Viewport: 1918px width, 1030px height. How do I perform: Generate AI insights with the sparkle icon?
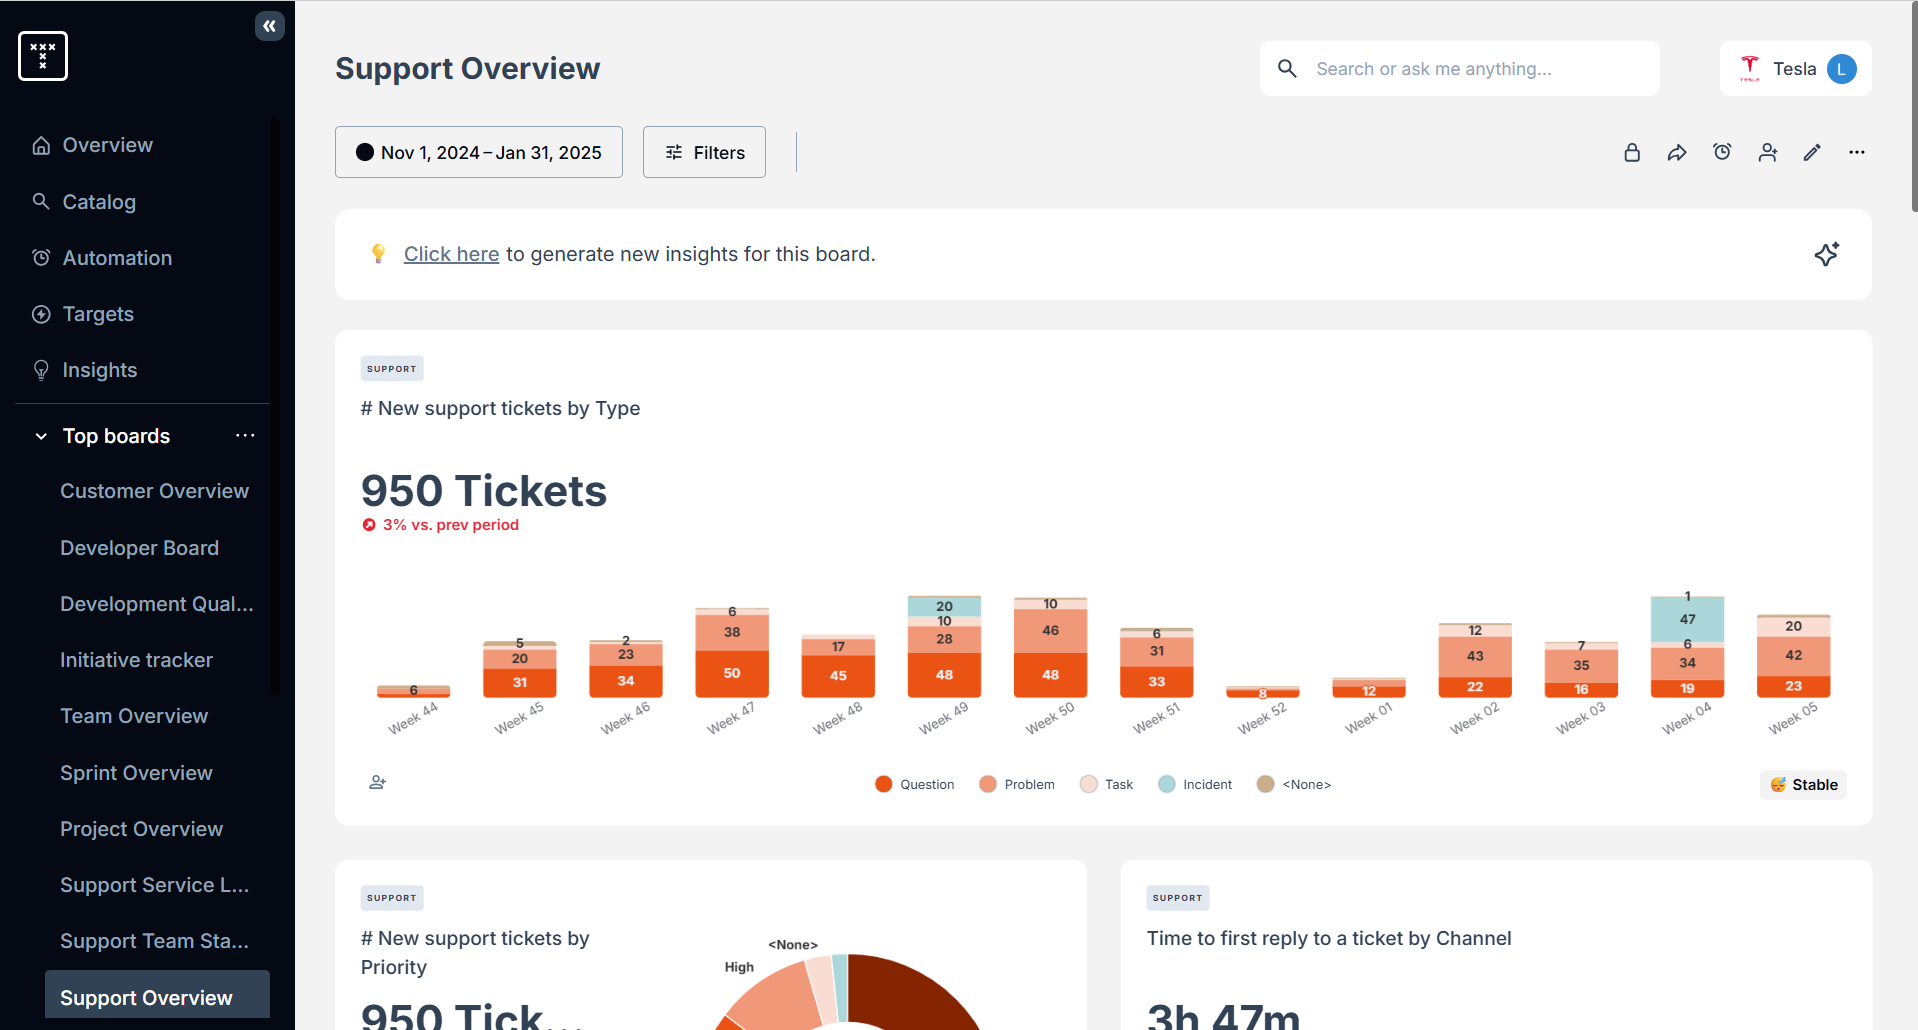point(1827,254)
